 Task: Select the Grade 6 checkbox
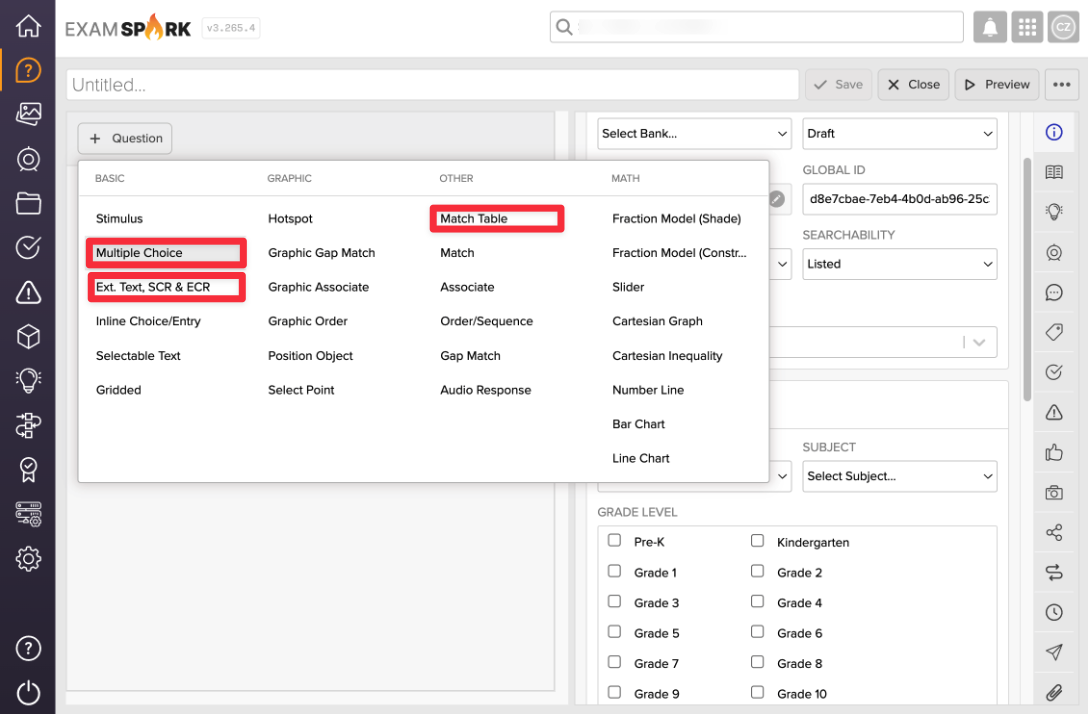(757, 632)
